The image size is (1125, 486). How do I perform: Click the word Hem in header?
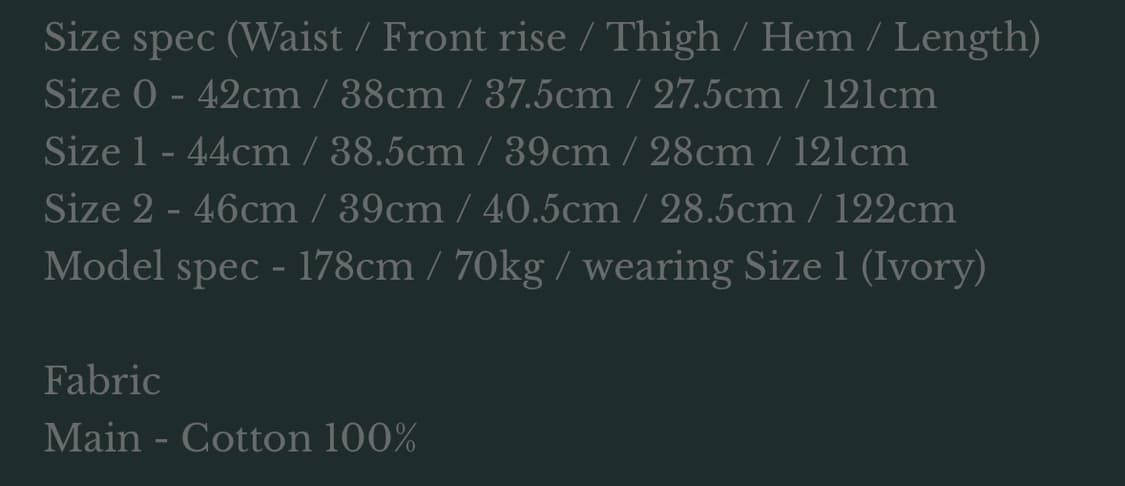click(x=807, y=38)
